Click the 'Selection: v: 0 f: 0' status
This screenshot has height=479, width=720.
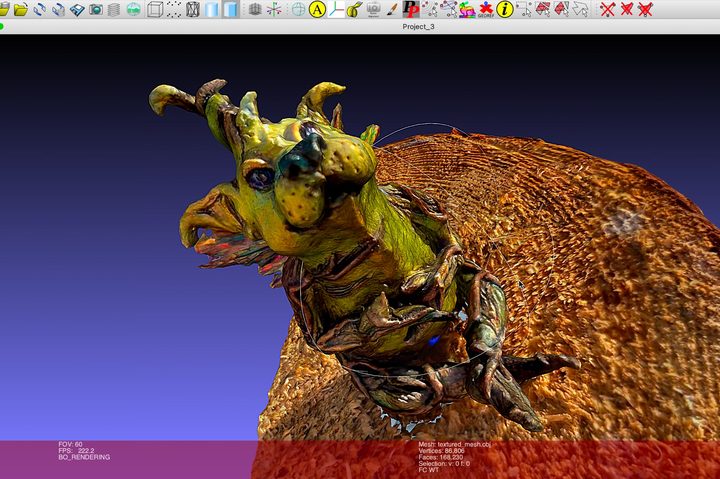(x=444, y=464)
